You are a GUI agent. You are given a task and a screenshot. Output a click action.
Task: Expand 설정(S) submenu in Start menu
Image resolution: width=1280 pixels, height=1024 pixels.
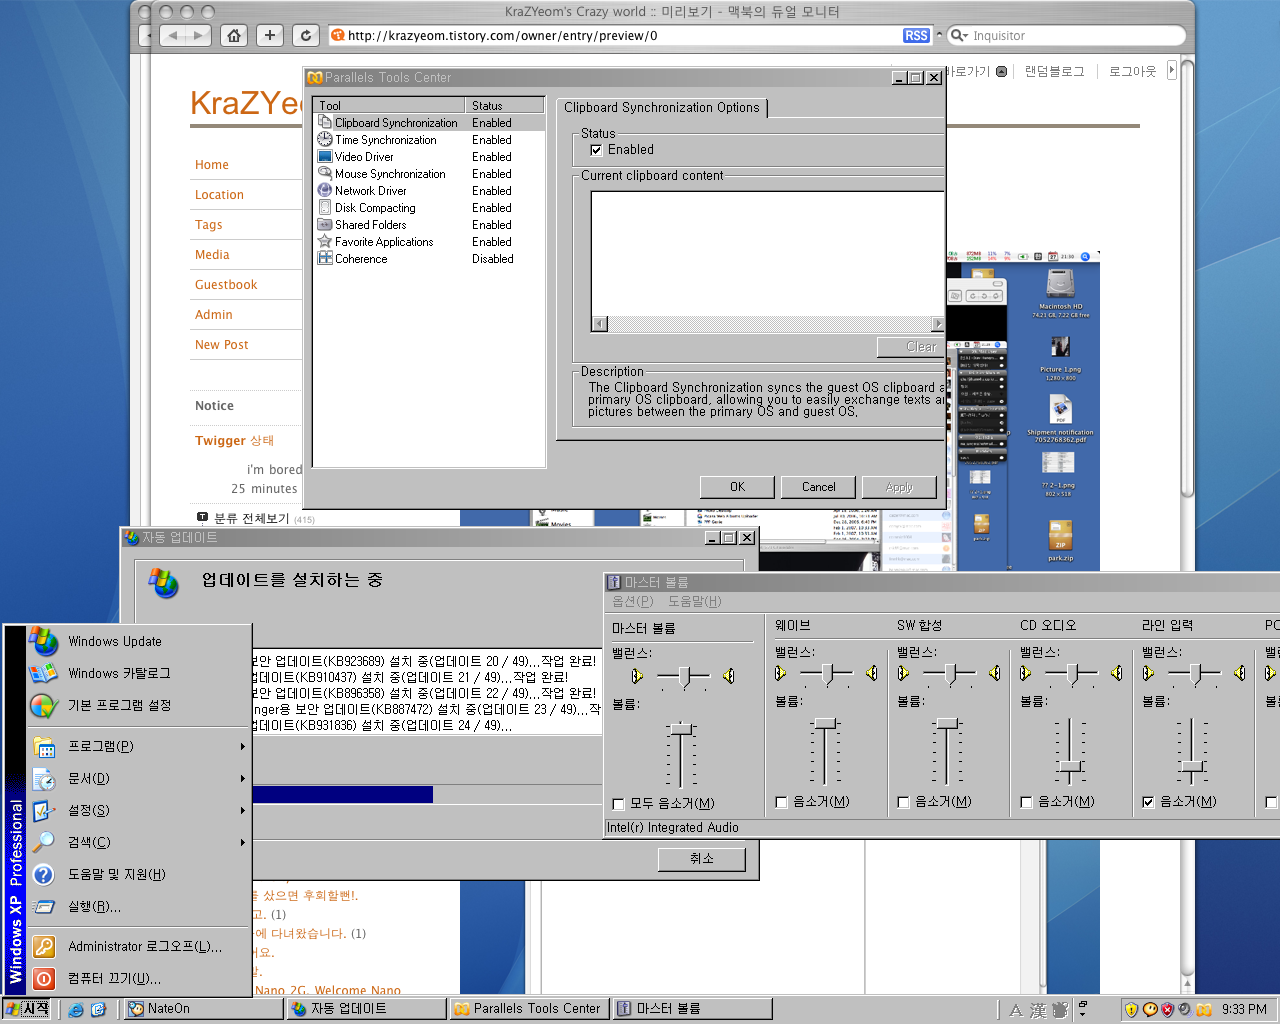138,811
